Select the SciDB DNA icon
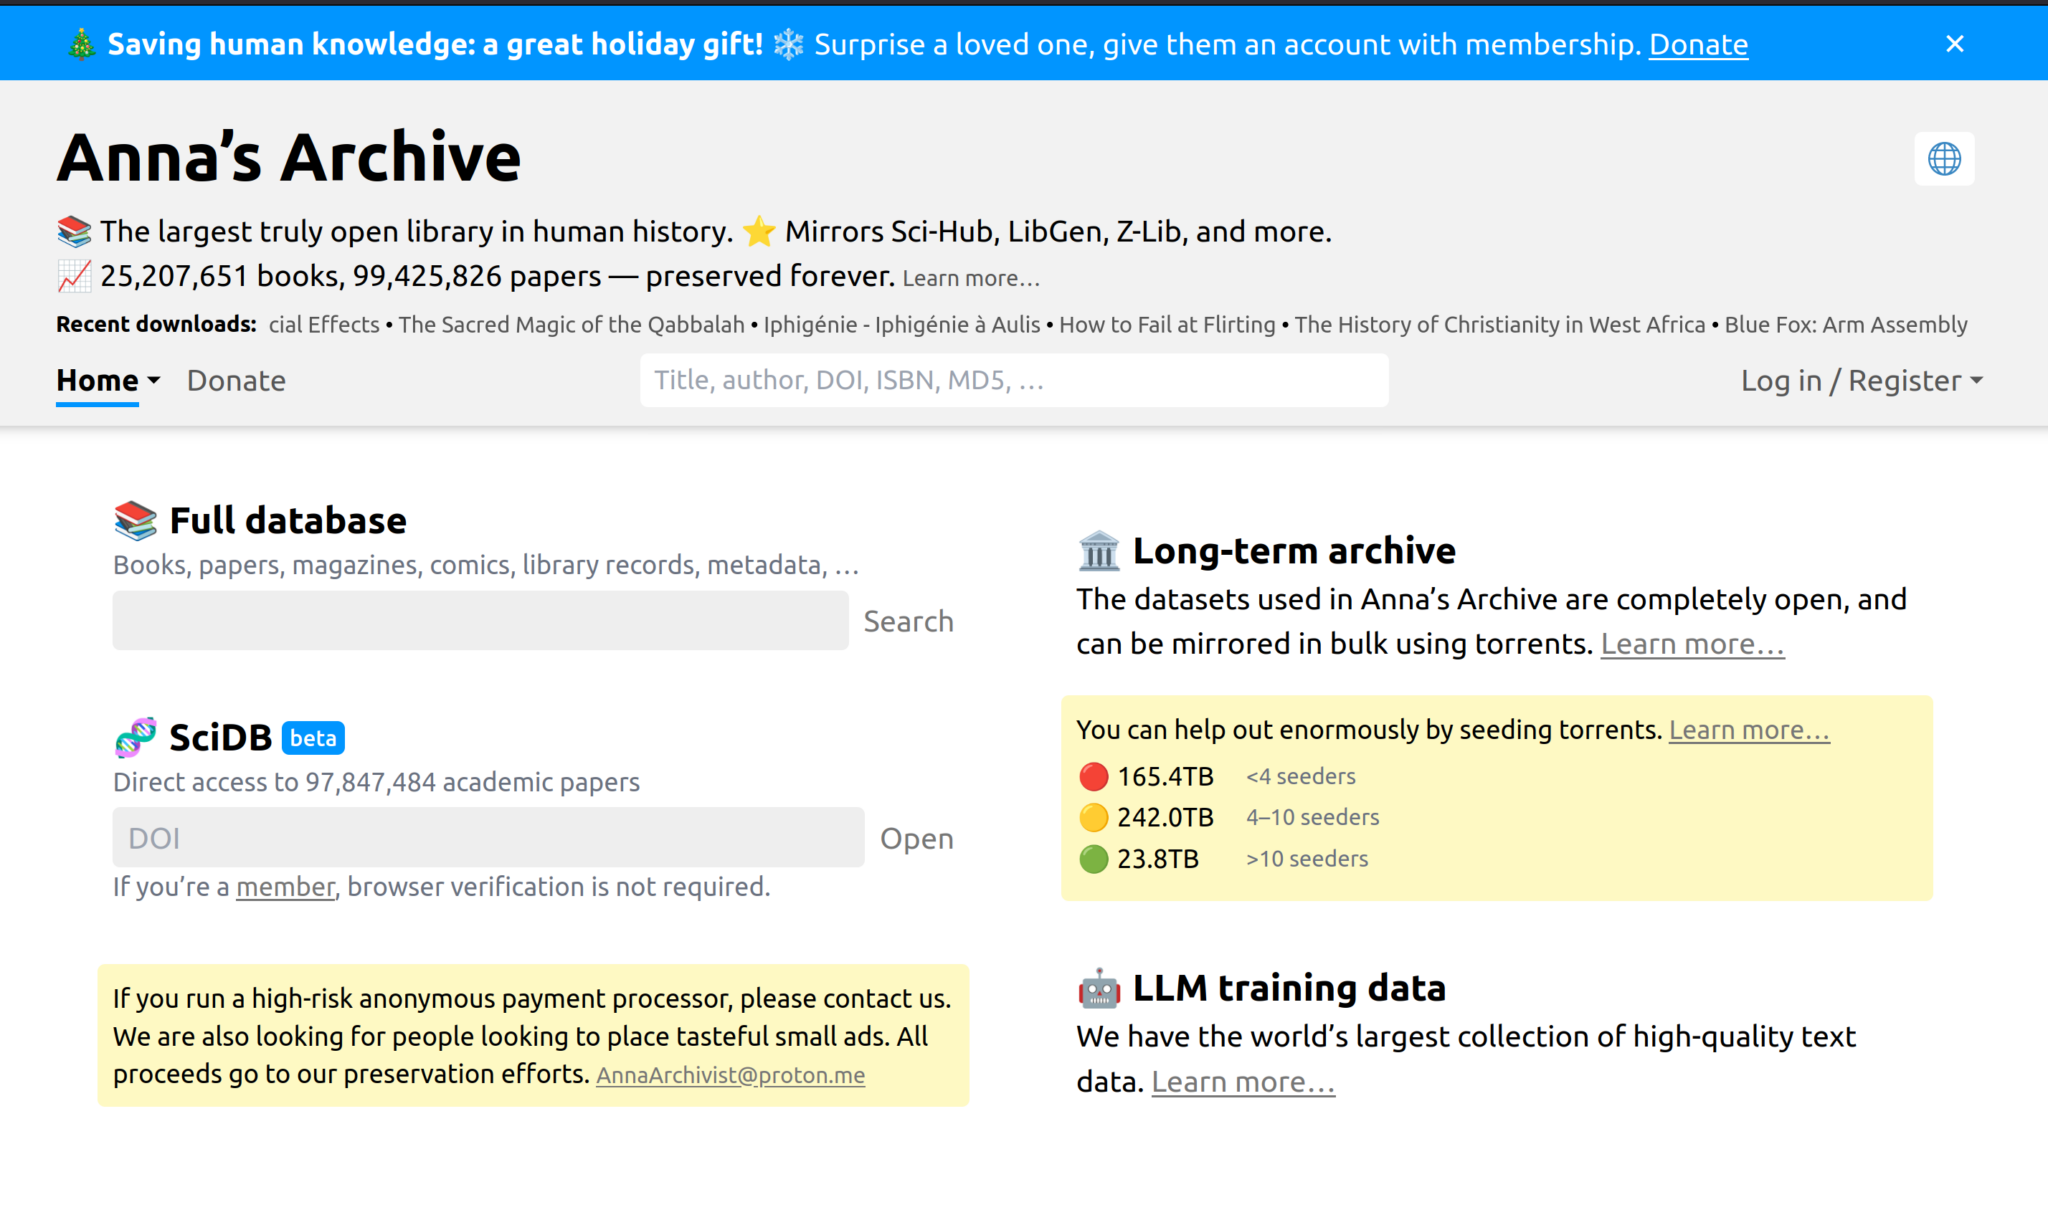This screenshot has height=1220, width=2048. click(x=137, y=737)
